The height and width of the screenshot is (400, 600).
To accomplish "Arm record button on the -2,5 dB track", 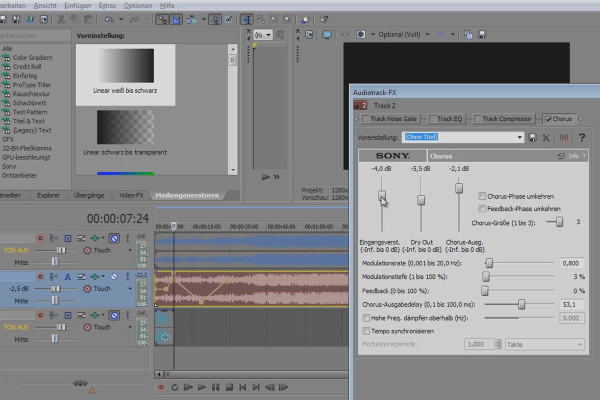I will tap(40, 276).
